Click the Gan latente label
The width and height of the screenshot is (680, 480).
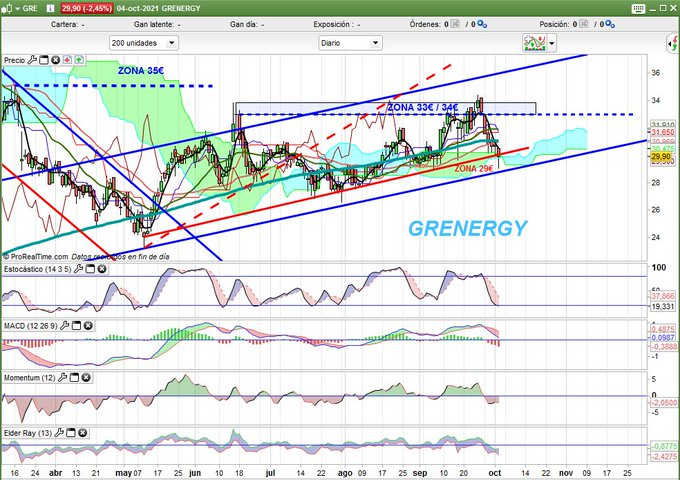pos(154,25)
